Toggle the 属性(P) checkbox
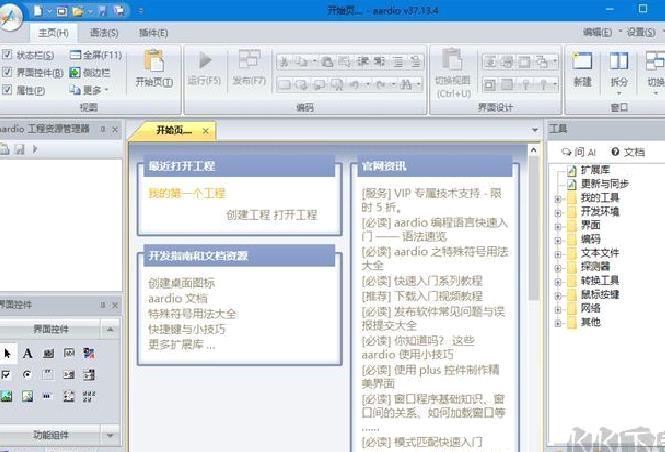 tap(7, 89)
